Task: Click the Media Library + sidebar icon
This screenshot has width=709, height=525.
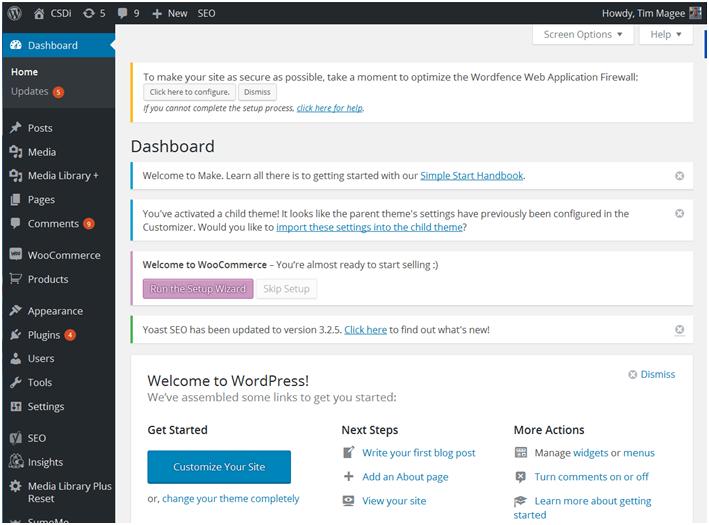Action: [16, 175]
